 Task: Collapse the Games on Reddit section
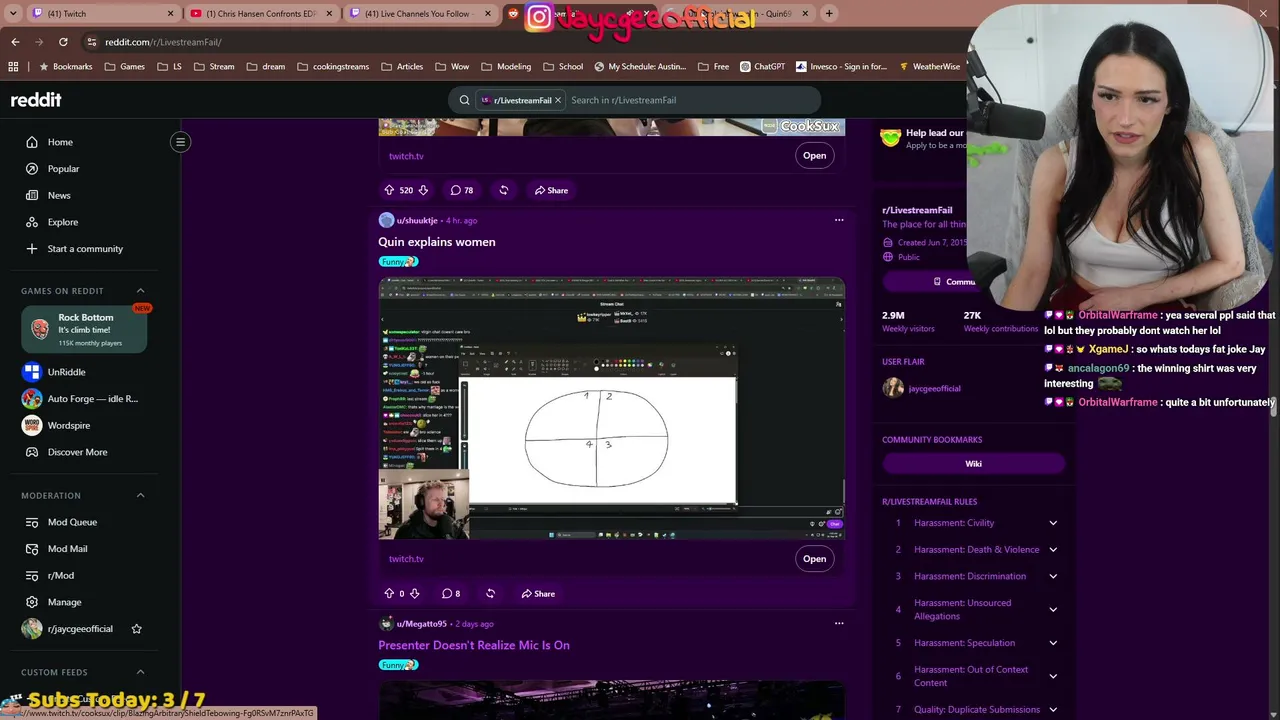pos(140,291)
